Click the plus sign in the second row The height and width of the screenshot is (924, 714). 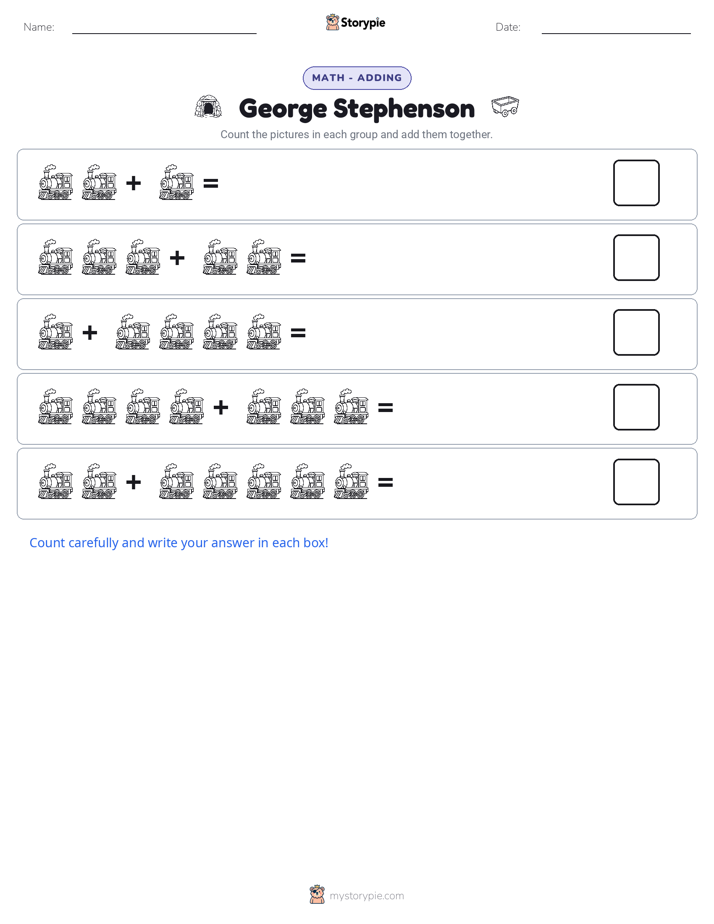click(177, 258)
